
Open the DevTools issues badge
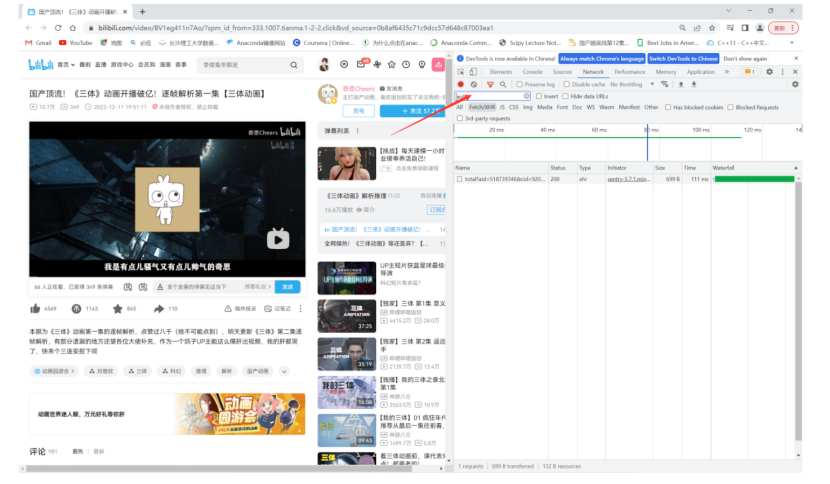click(x=750, y=71)
